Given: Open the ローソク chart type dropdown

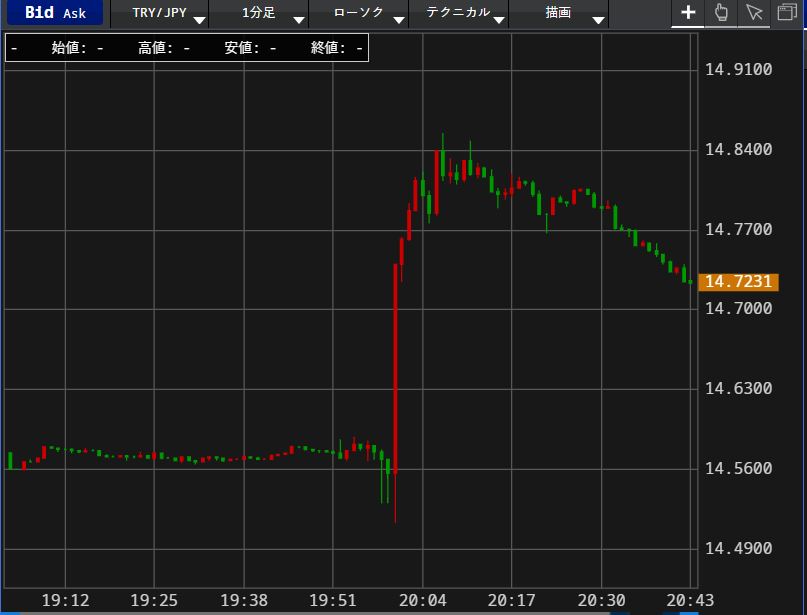Looking at the screenshot, I should 359,13.
